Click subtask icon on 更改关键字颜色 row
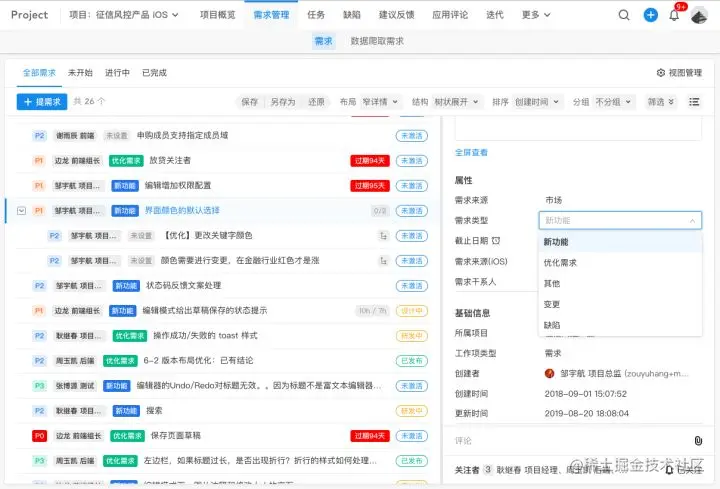This screenshot has height=489, width=720. 383,236
